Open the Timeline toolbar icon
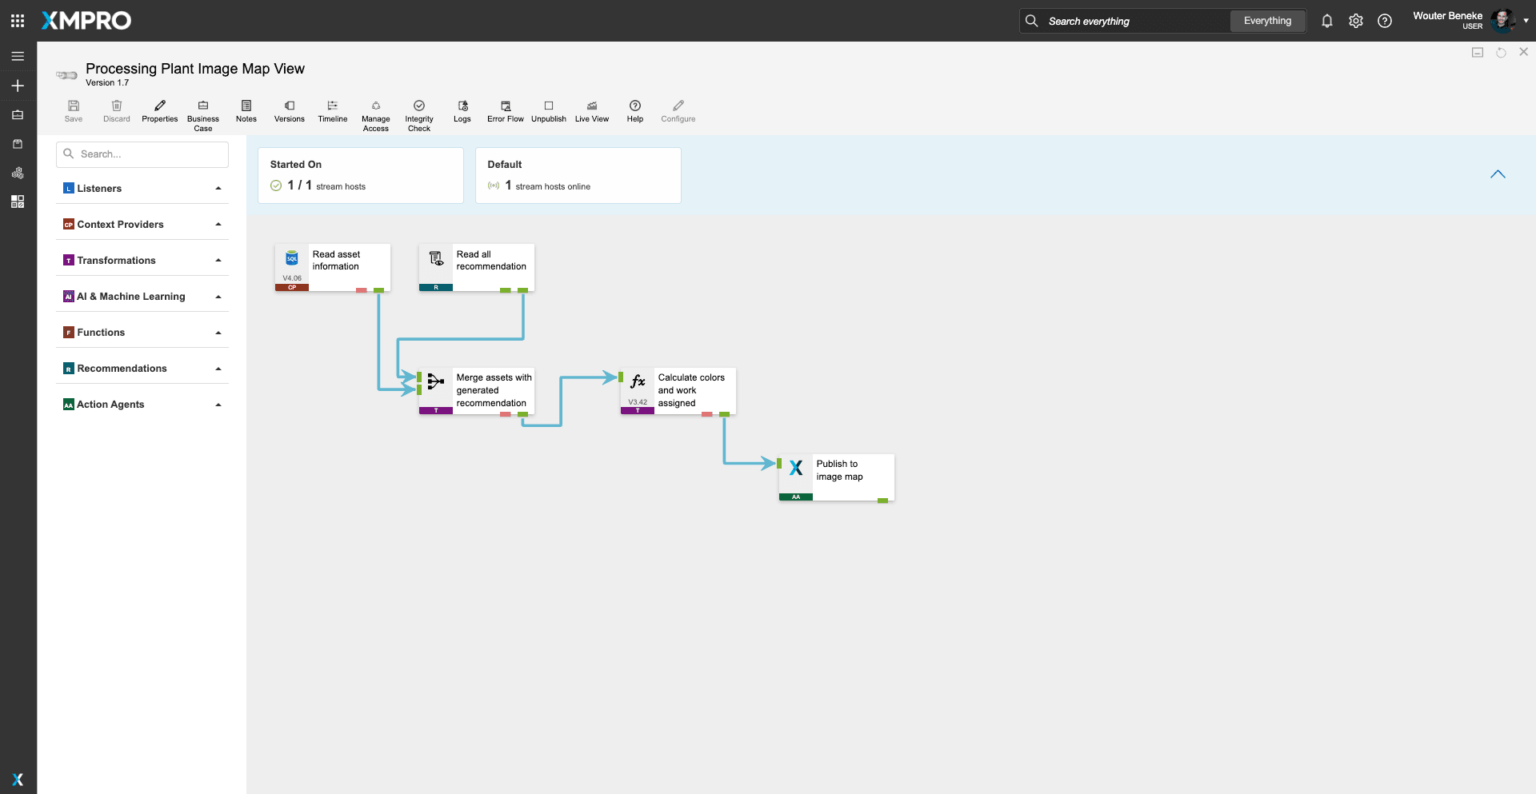 click(332, 111)
